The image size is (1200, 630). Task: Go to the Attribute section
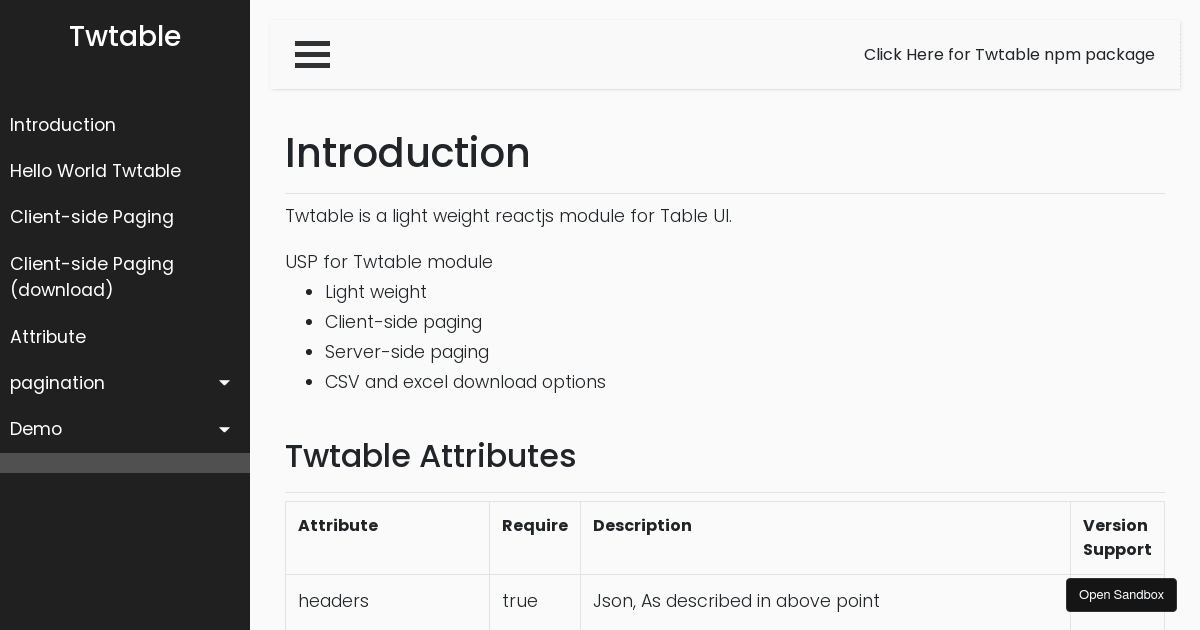pos(47,337)
